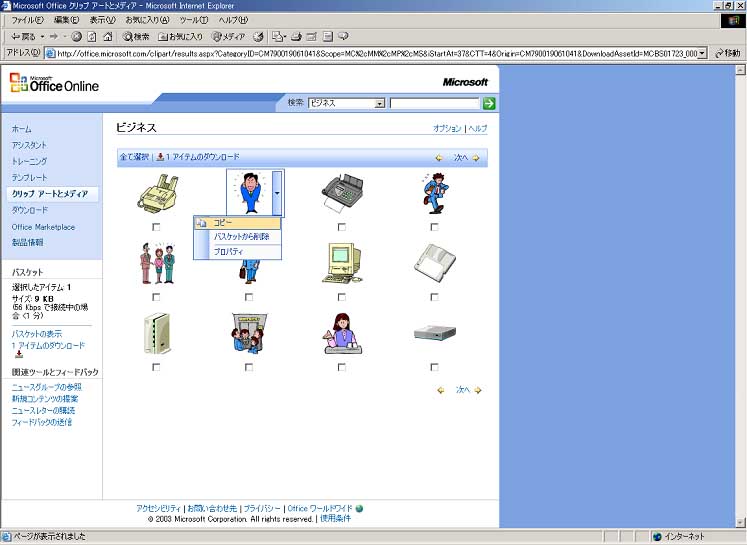Select the desktop computer clip art
747x545 pixels.
point(342,263)
